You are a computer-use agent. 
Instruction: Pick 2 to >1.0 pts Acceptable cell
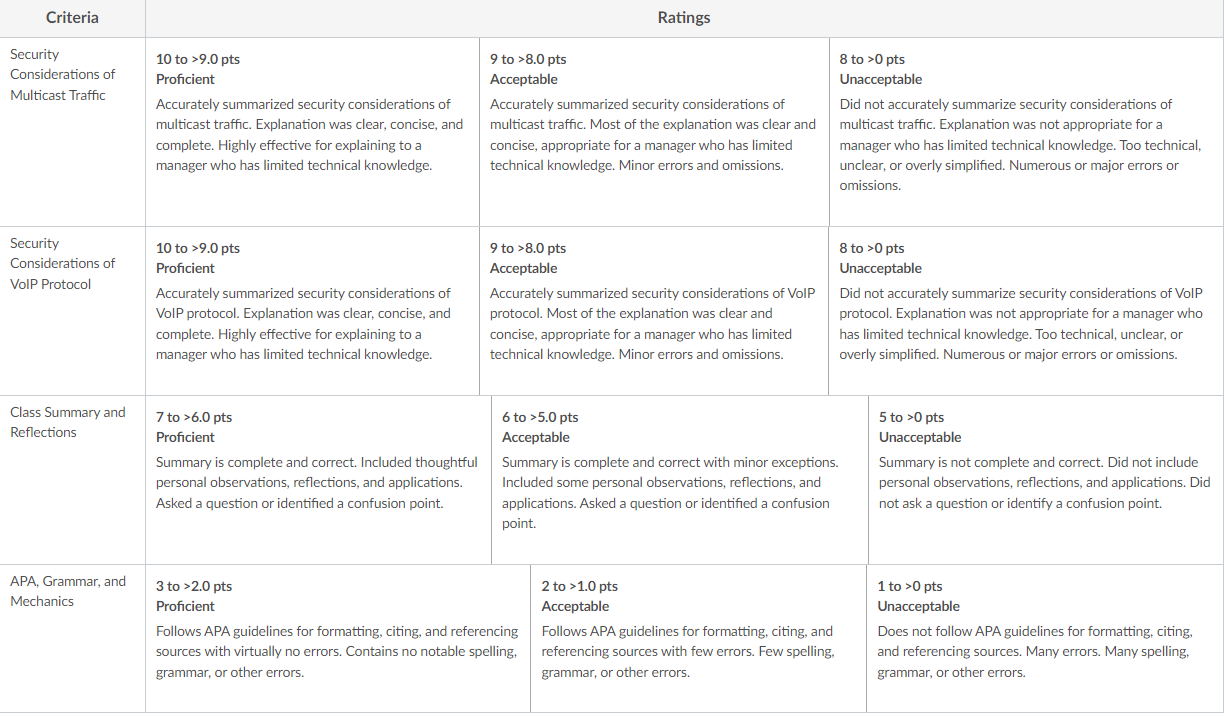click(698, 638)
